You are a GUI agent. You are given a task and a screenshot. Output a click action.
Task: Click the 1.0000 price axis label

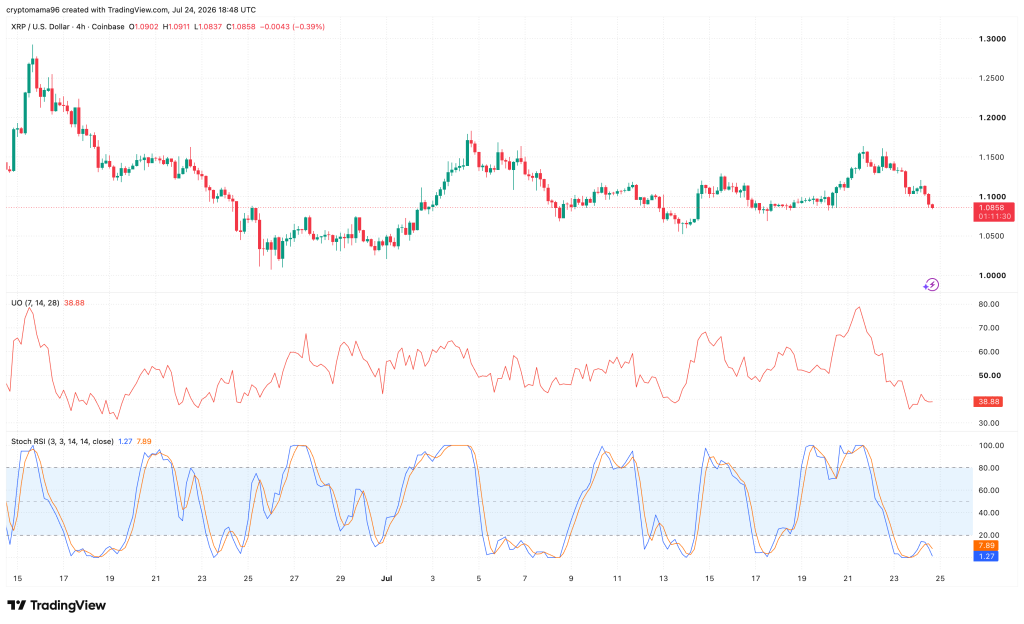click(992, 275)
